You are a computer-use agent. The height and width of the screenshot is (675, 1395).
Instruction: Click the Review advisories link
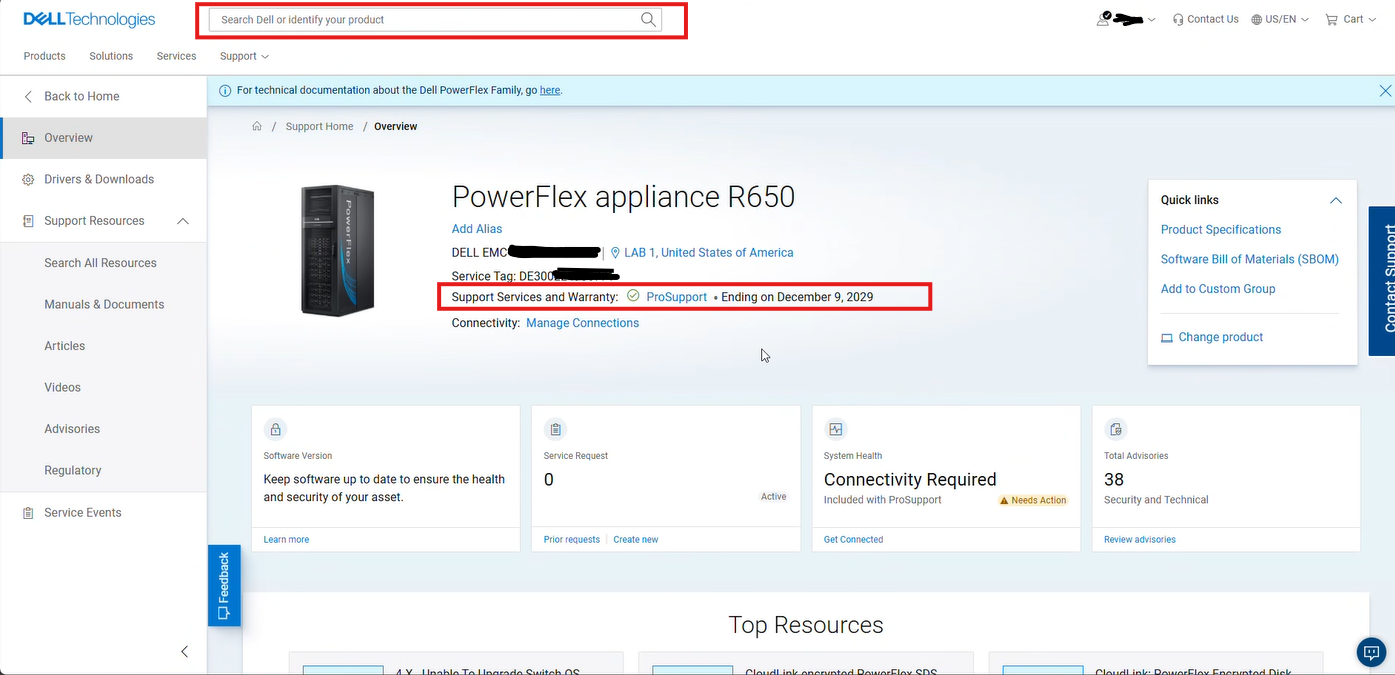point(1139,539)
